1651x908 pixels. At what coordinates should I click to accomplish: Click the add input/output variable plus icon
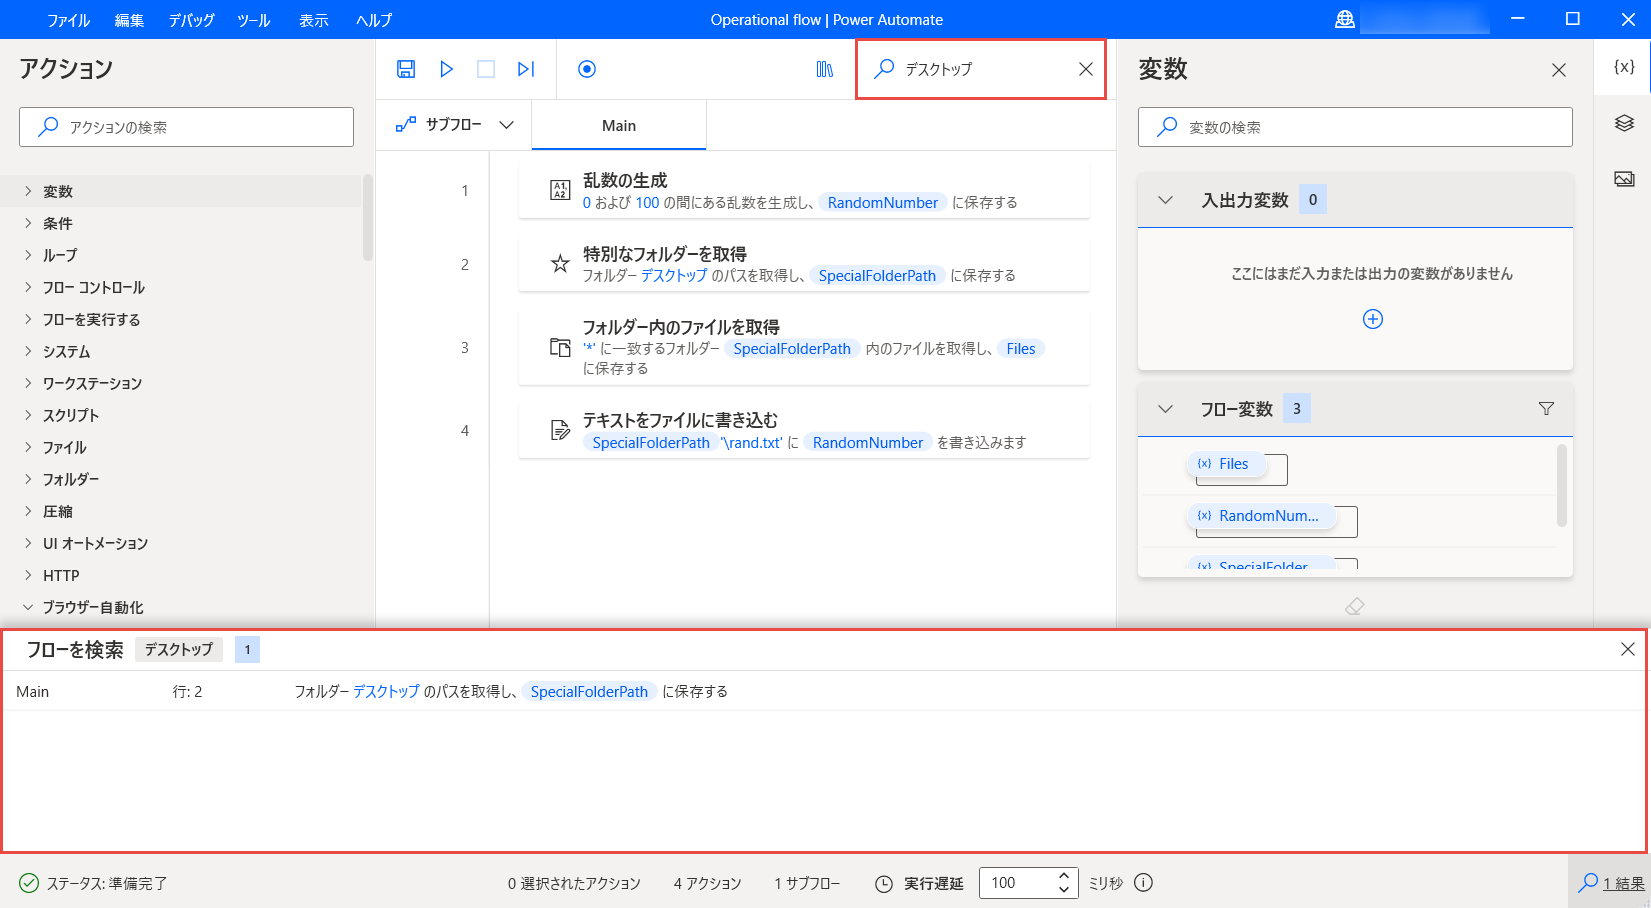(1373, 319)
